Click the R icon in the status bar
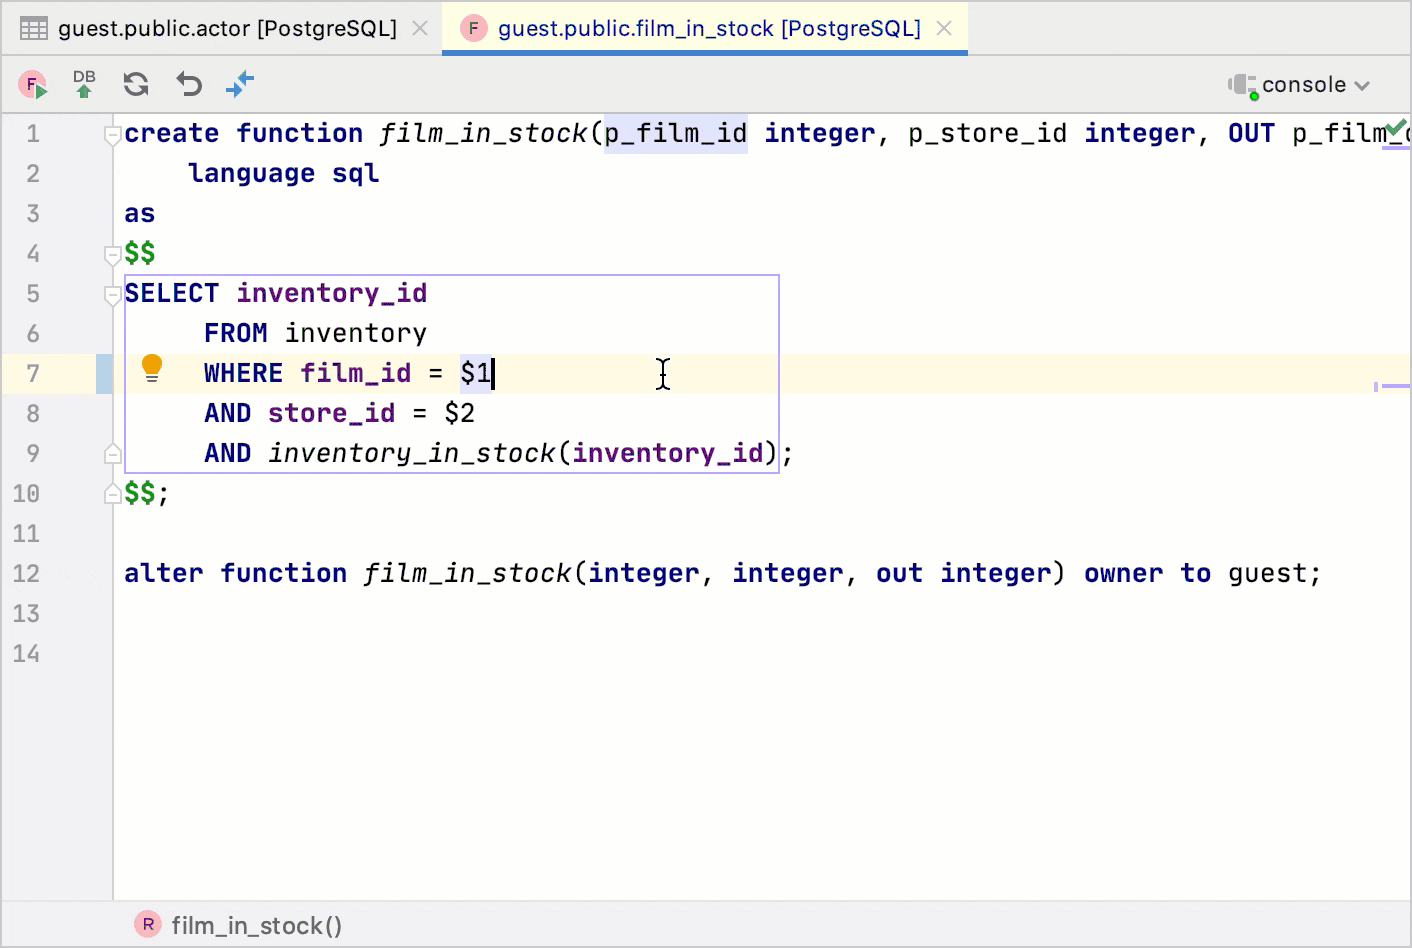1412x948 pixels. (147, 924)
